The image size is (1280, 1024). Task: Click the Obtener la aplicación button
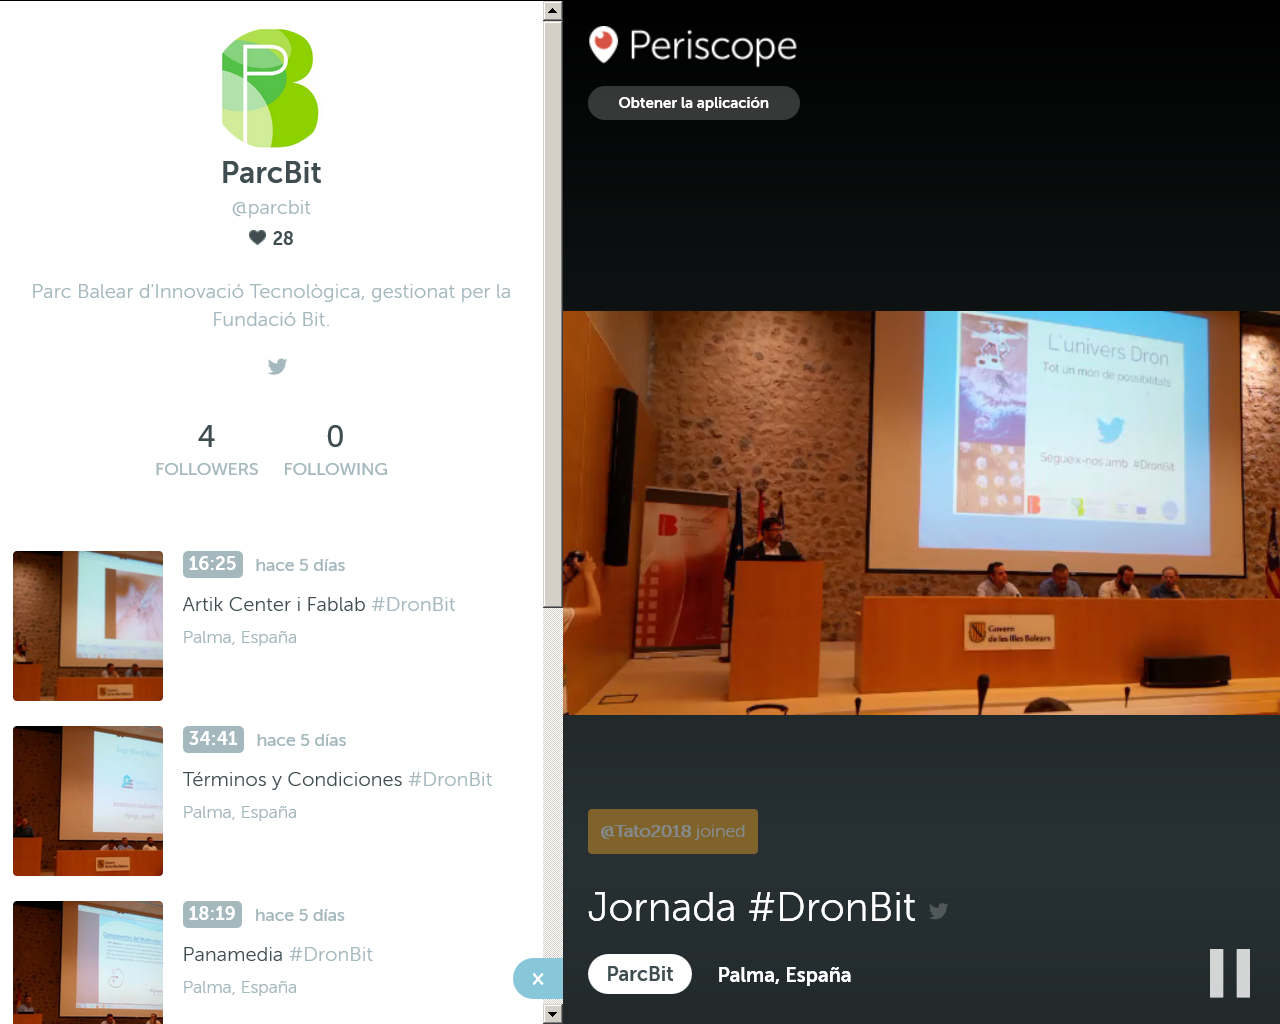coord(694,103)
